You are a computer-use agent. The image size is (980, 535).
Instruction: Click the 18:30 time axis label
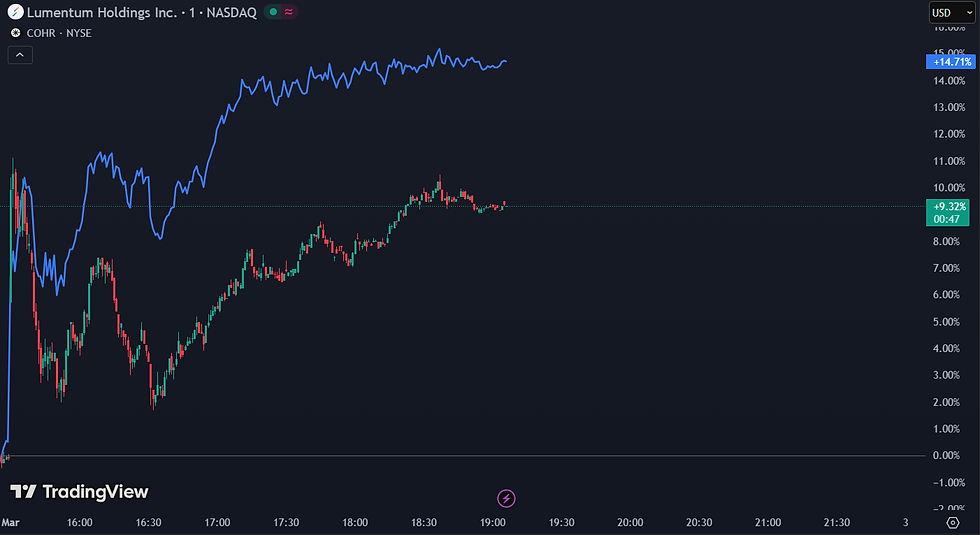point(423,522)
